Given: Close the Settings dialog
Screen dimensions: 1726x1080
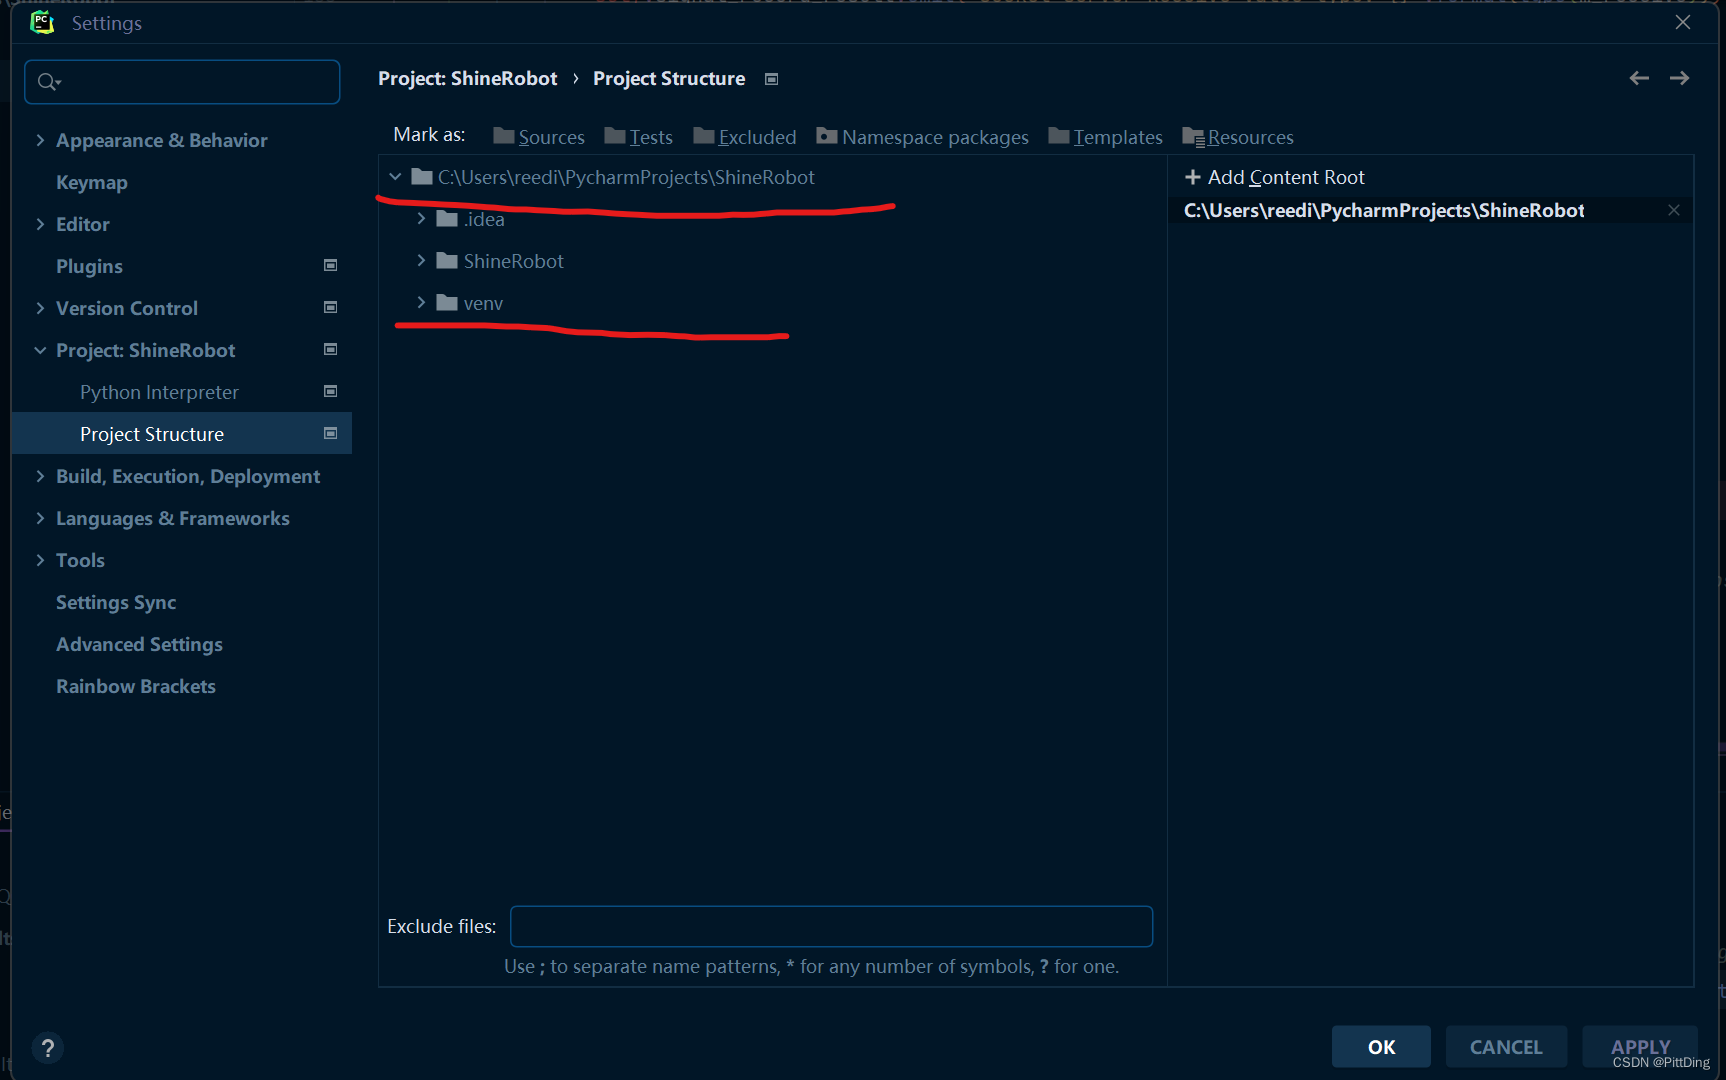Looking at the screenshot, I should (1683, 22).
